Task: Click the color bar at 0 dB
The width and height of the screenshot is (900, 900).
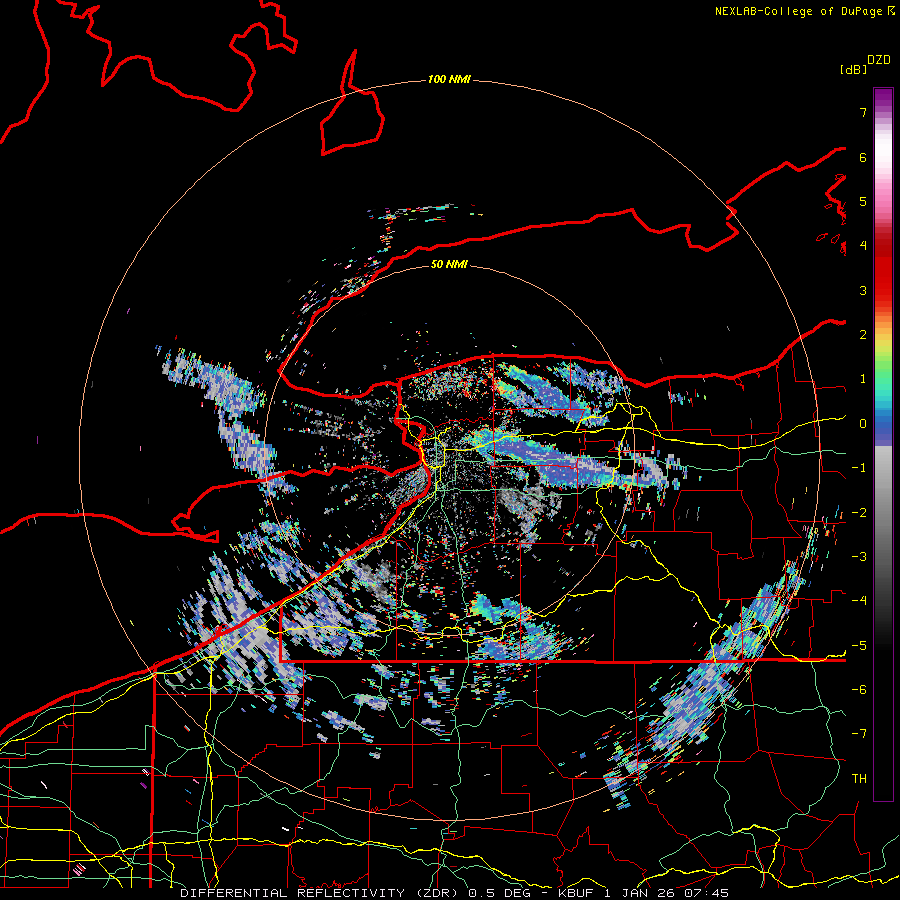Action: [883, 424]
